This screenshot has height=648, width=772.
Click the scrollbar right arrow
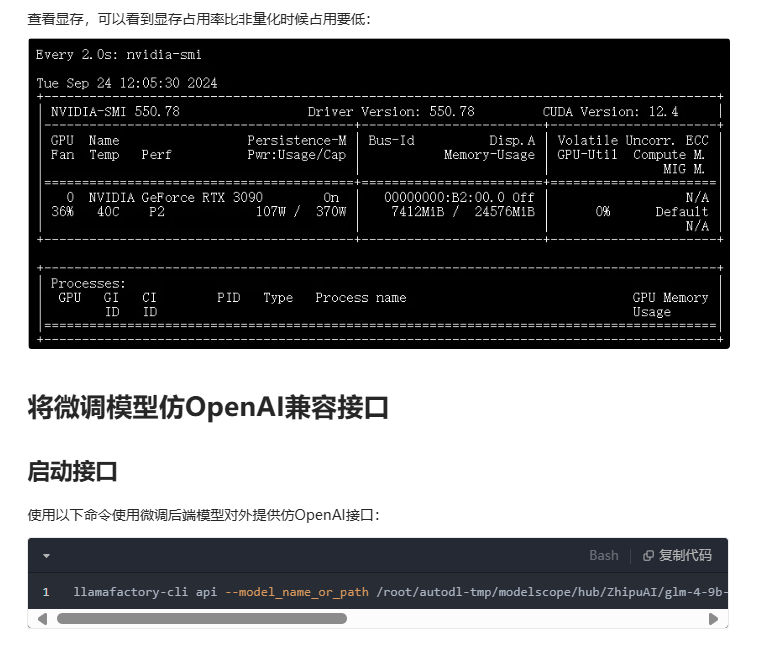click(713, 619)
